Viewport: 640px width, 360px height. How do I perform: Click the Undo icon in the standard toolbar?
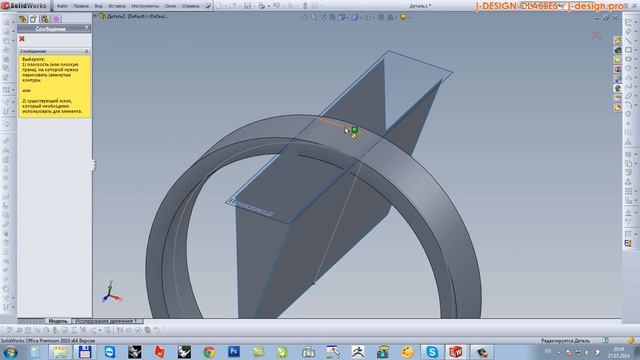[x=276, y=6]
